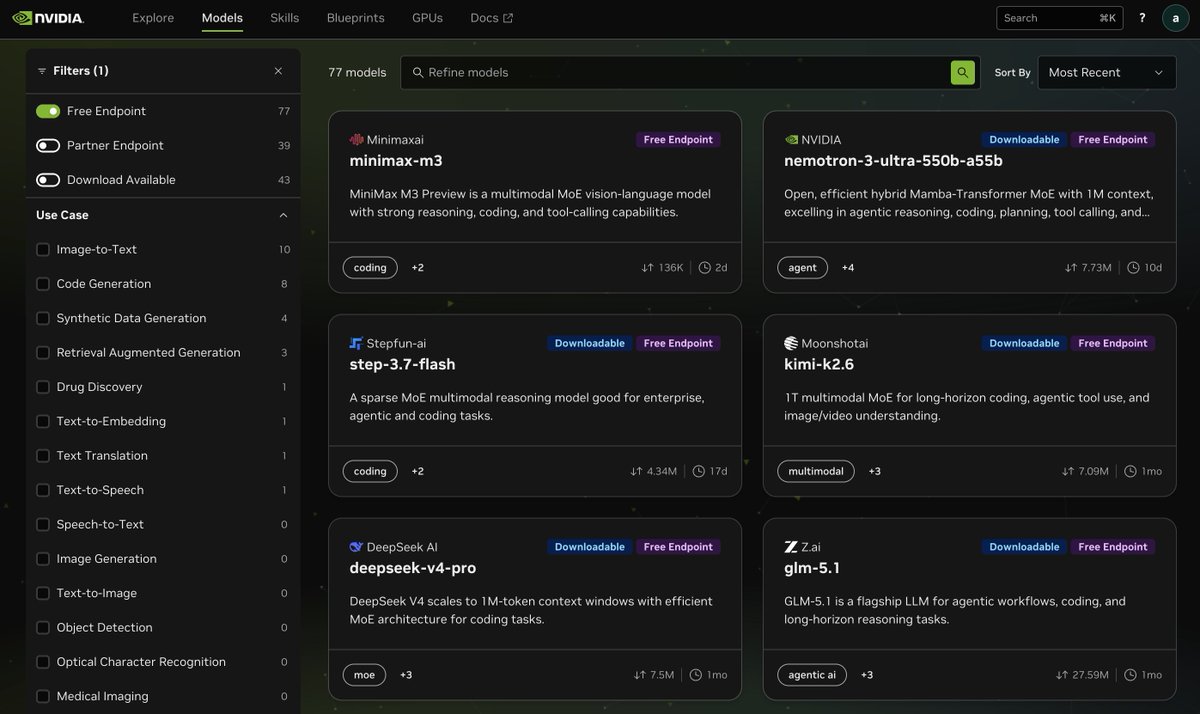Click the DeepSeek AI logo on deepseek-v4-pro card
This screenshot has height=714, width=1200.
(356, 547)
